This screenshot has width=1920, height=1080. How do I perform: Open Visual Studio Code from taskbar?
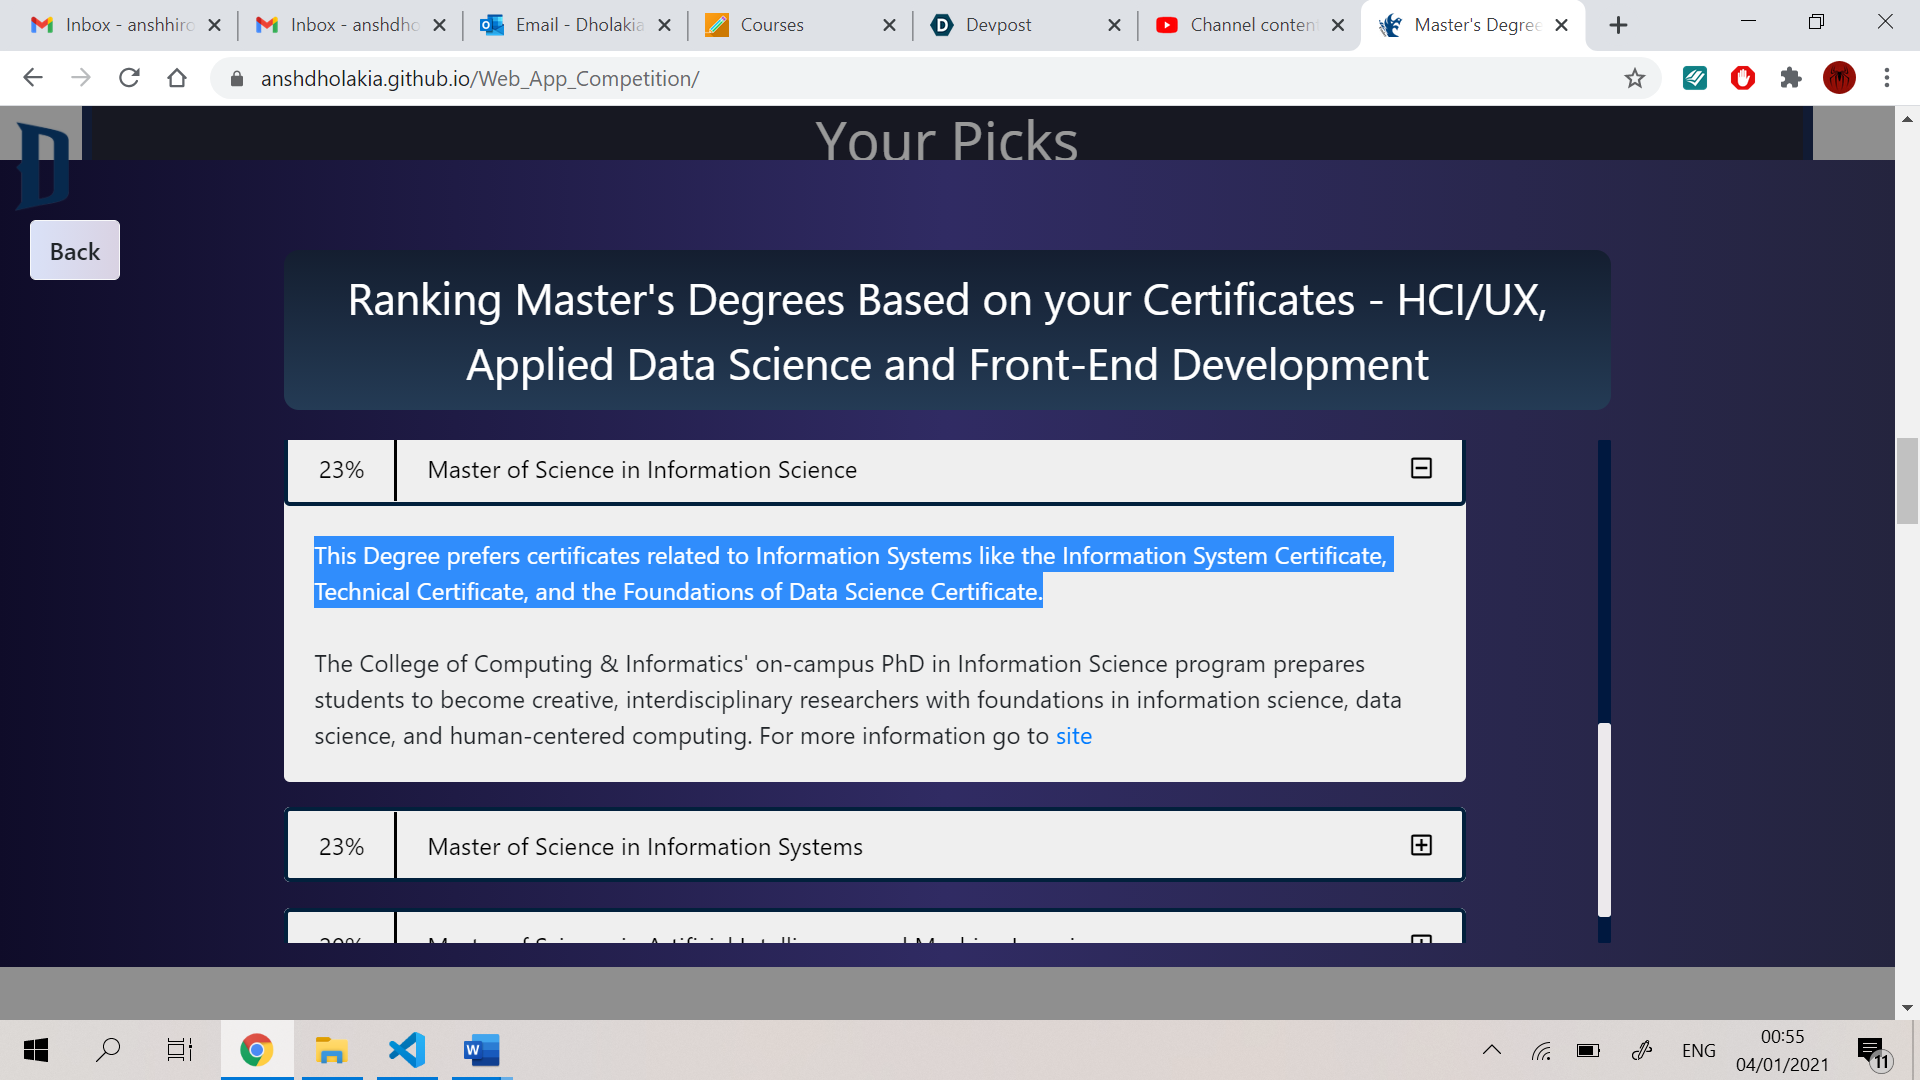click(x=407, y=1050)
